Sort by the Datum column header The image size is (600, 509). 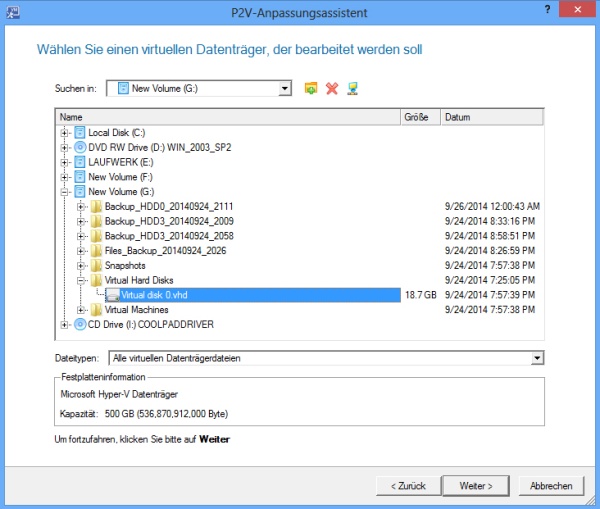tap(492, 117)
